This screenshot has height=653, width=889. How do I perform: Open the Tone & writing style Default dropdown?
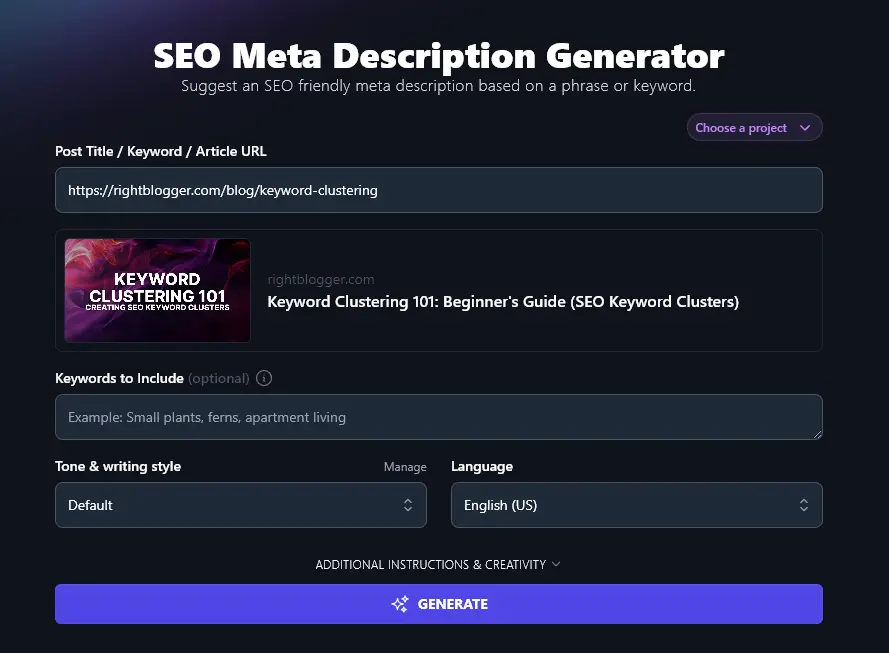(x=240, y=505)
